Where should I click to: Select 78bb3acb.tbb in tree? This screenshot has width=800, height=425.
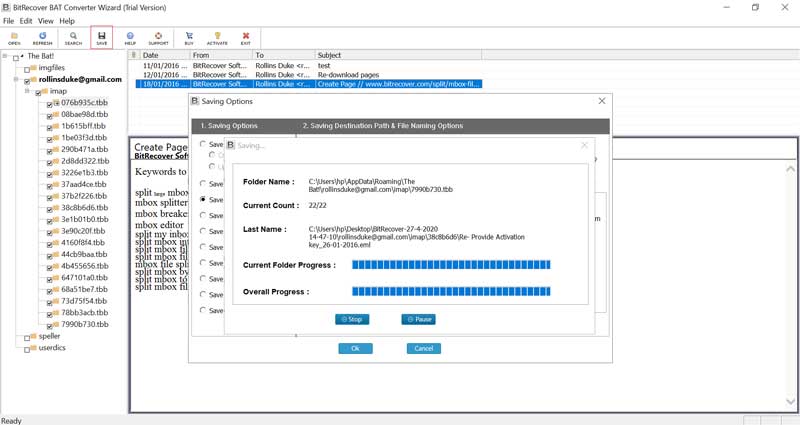[85, 313]
